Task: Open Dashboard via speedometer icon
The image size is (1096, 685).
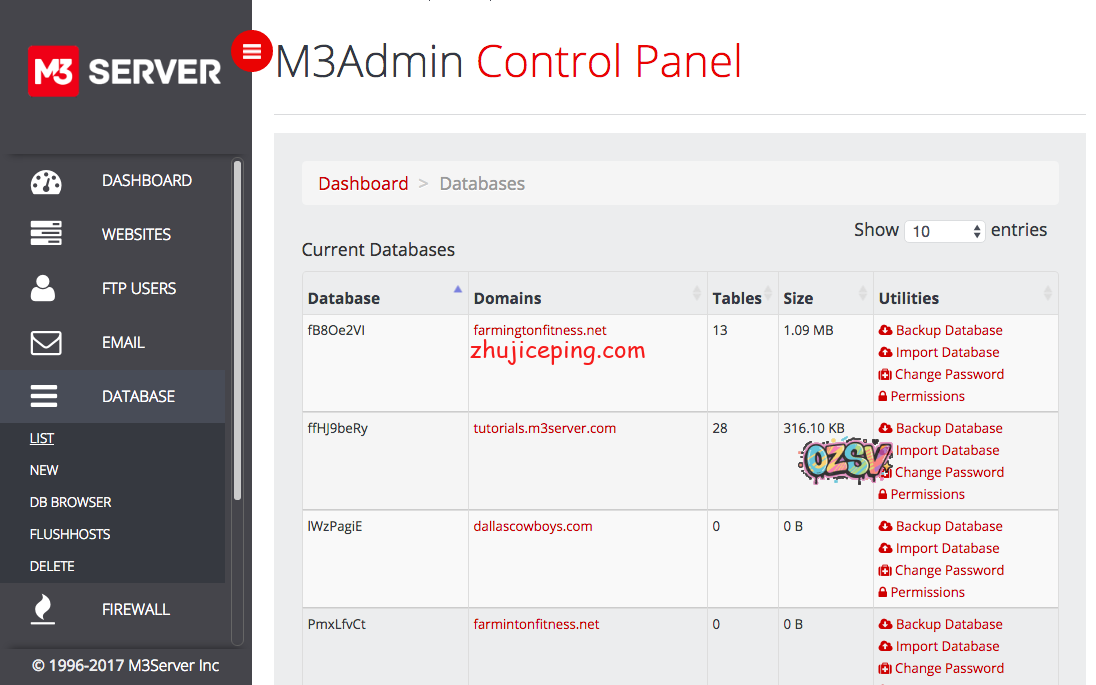Action: [46, 181]
